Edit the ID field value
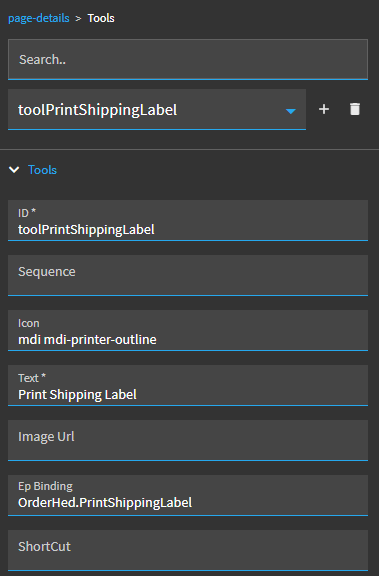Viewport: 379px width, 576px height. (188, 220)
